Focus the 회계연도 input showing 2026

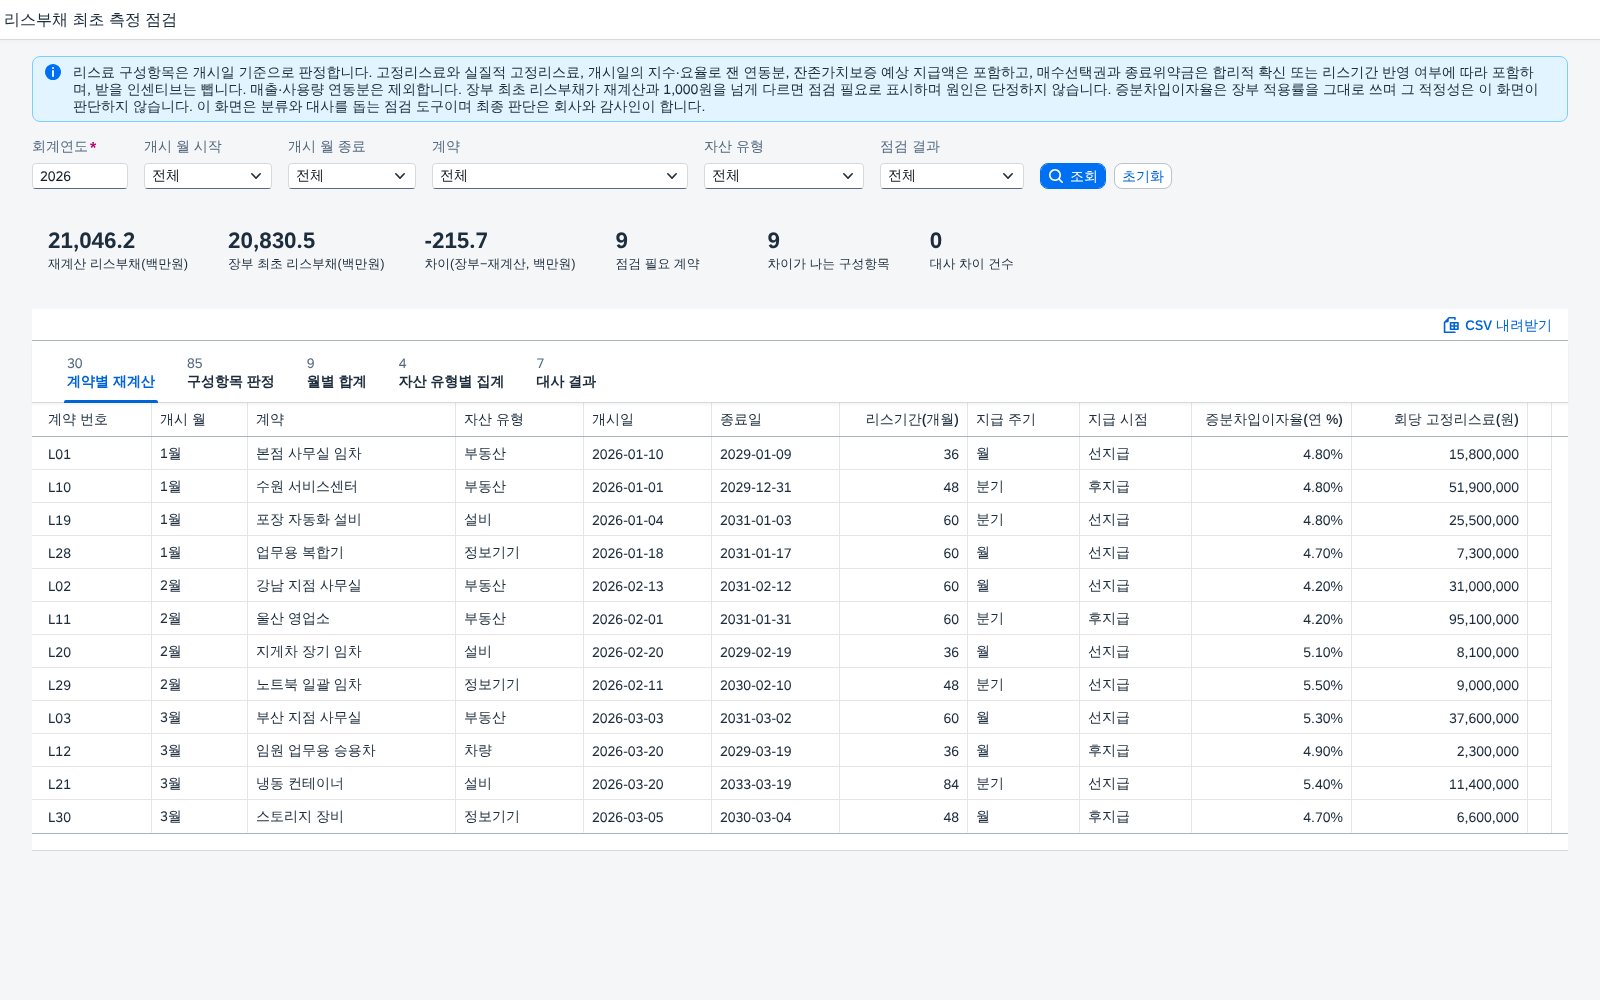[x=80, y=176]
